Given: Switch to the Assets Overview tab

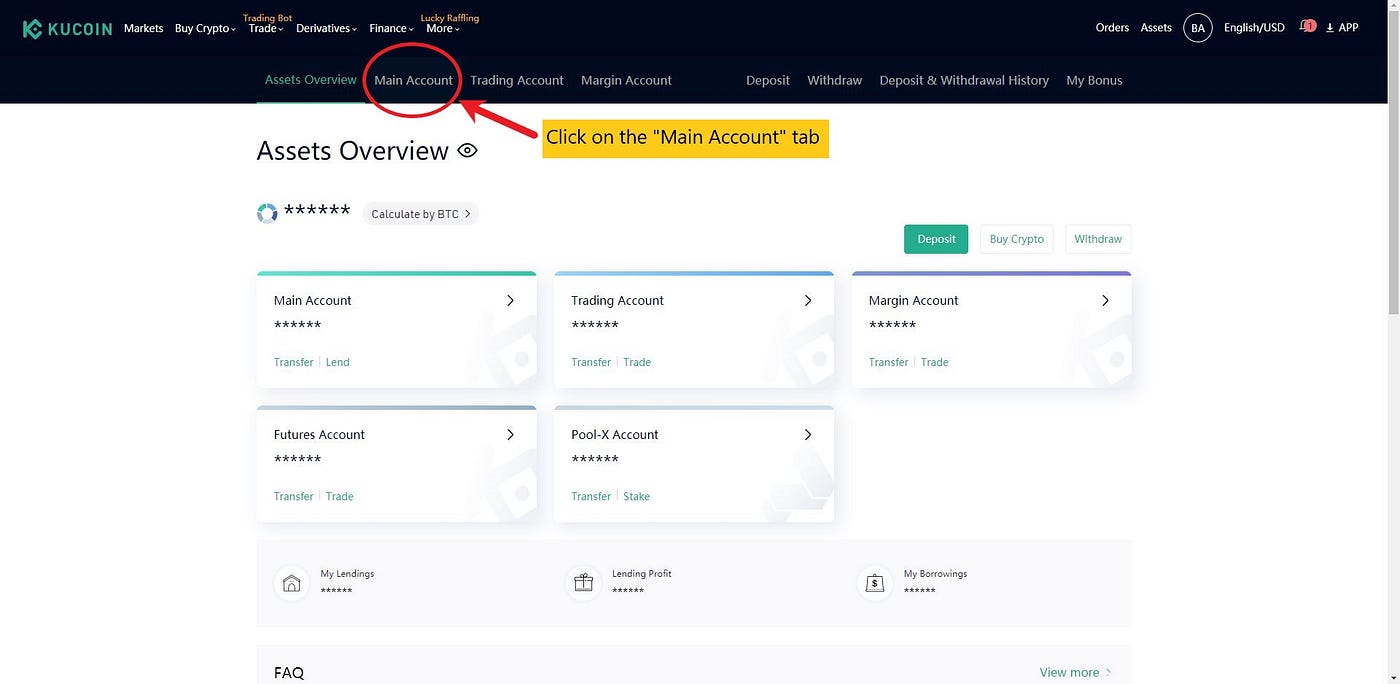Looking at the screenshot, I should (310, 79).
